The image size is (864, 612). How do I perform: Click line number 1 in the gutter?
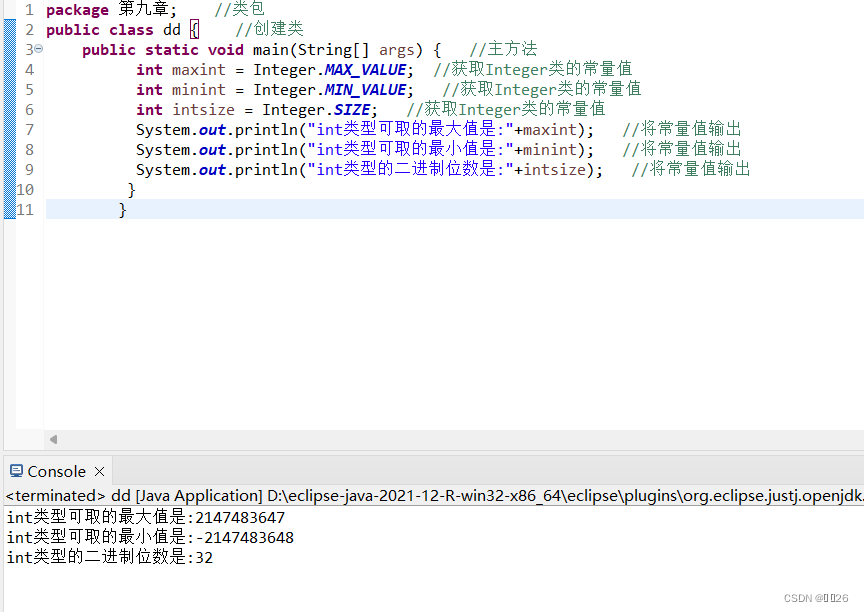(29, 10)
